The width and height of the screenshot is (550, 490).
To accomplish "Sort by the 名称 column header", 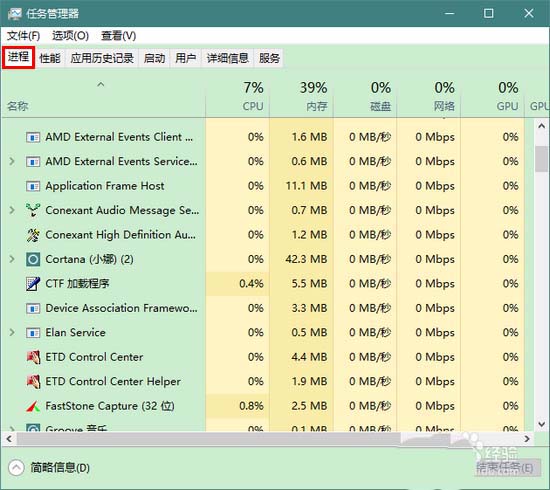I will coord(103,96).
